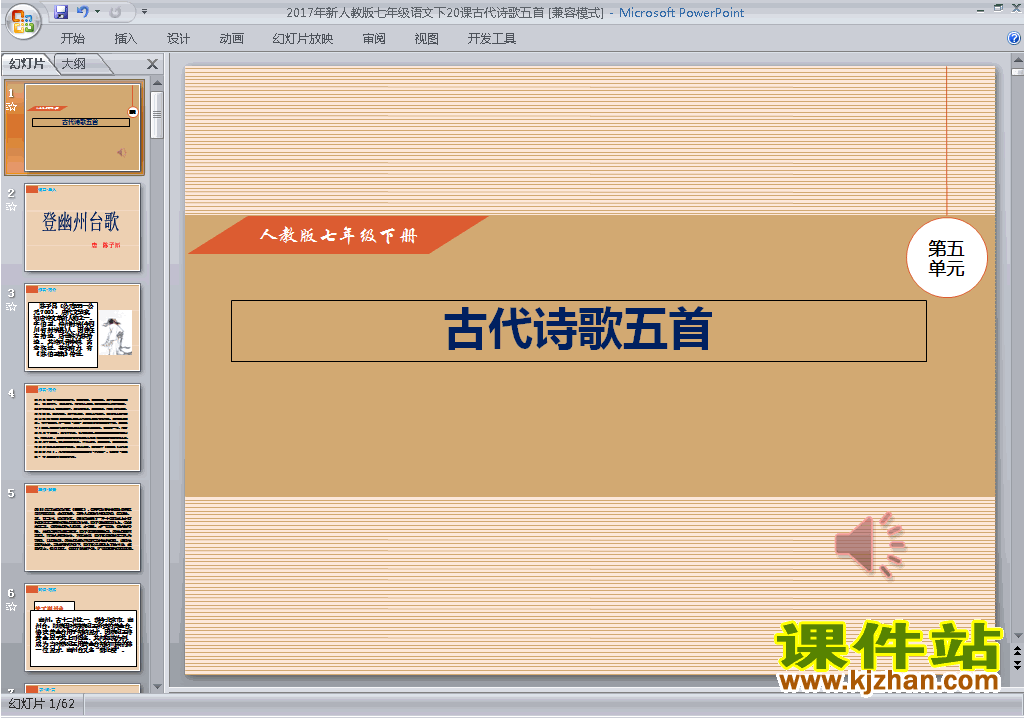The image size is (1024, 718).
Task: Jump to the previous slide with double up arrows
Action: [x=1017, y=651]
